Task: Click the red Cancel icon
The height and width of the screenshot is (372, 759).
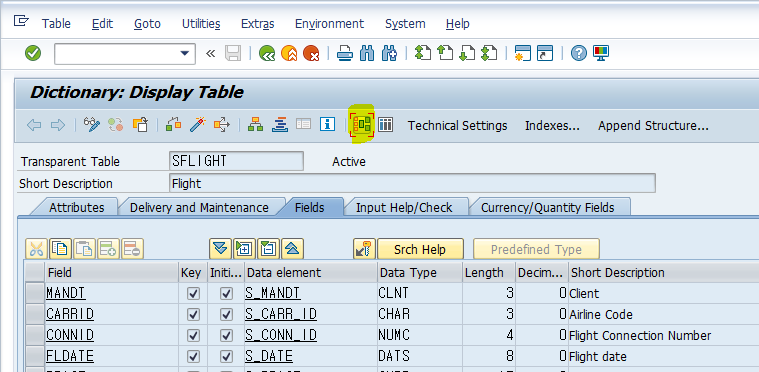Action: click(311, 53)
